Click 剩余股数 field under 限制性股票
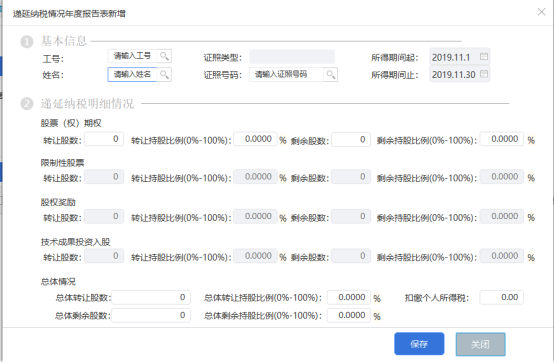Viewport: 554px width, 363px height. 351,177
